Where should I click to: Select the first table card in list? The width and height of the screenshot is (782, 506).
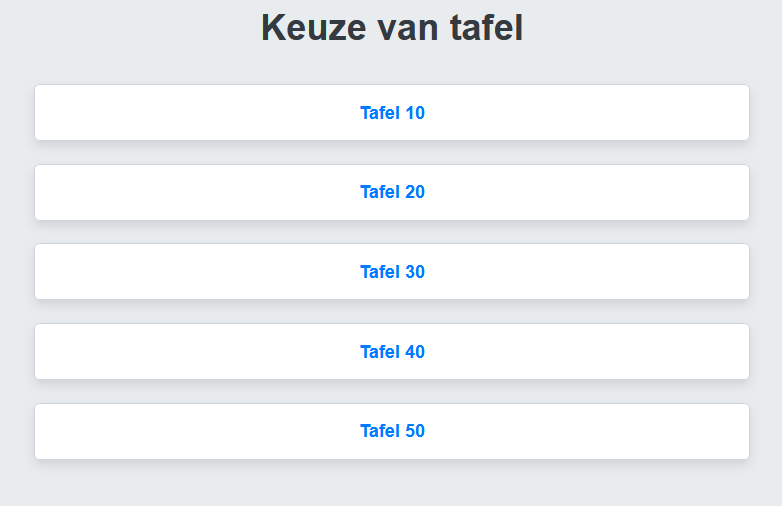click(392, 113)
